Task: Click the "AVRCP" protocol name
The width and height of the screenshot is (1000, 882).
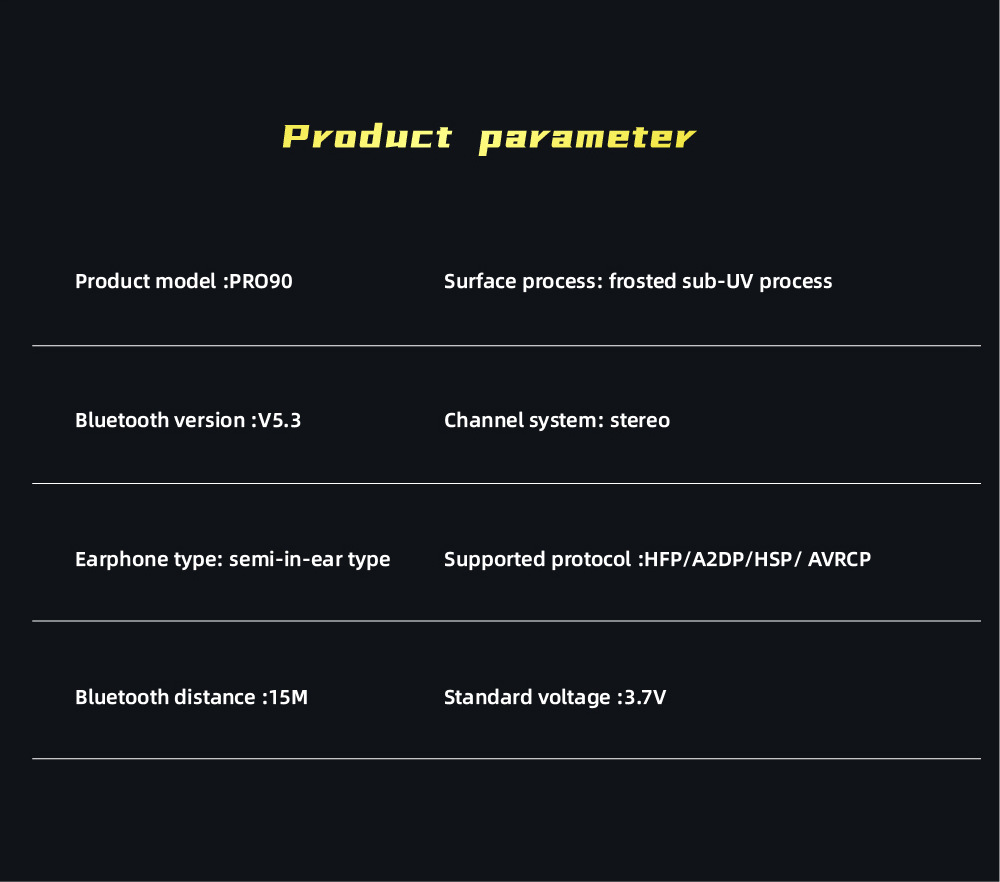Action: pos(838,559)
